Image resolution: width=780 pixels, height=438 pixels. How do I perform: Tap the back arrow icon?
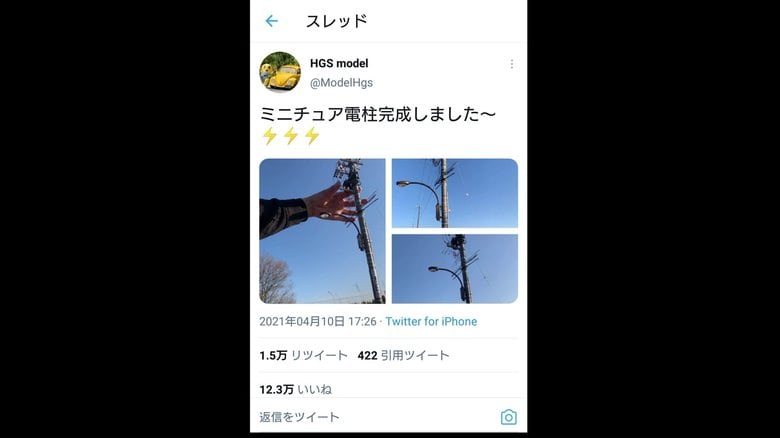(271, 21)
